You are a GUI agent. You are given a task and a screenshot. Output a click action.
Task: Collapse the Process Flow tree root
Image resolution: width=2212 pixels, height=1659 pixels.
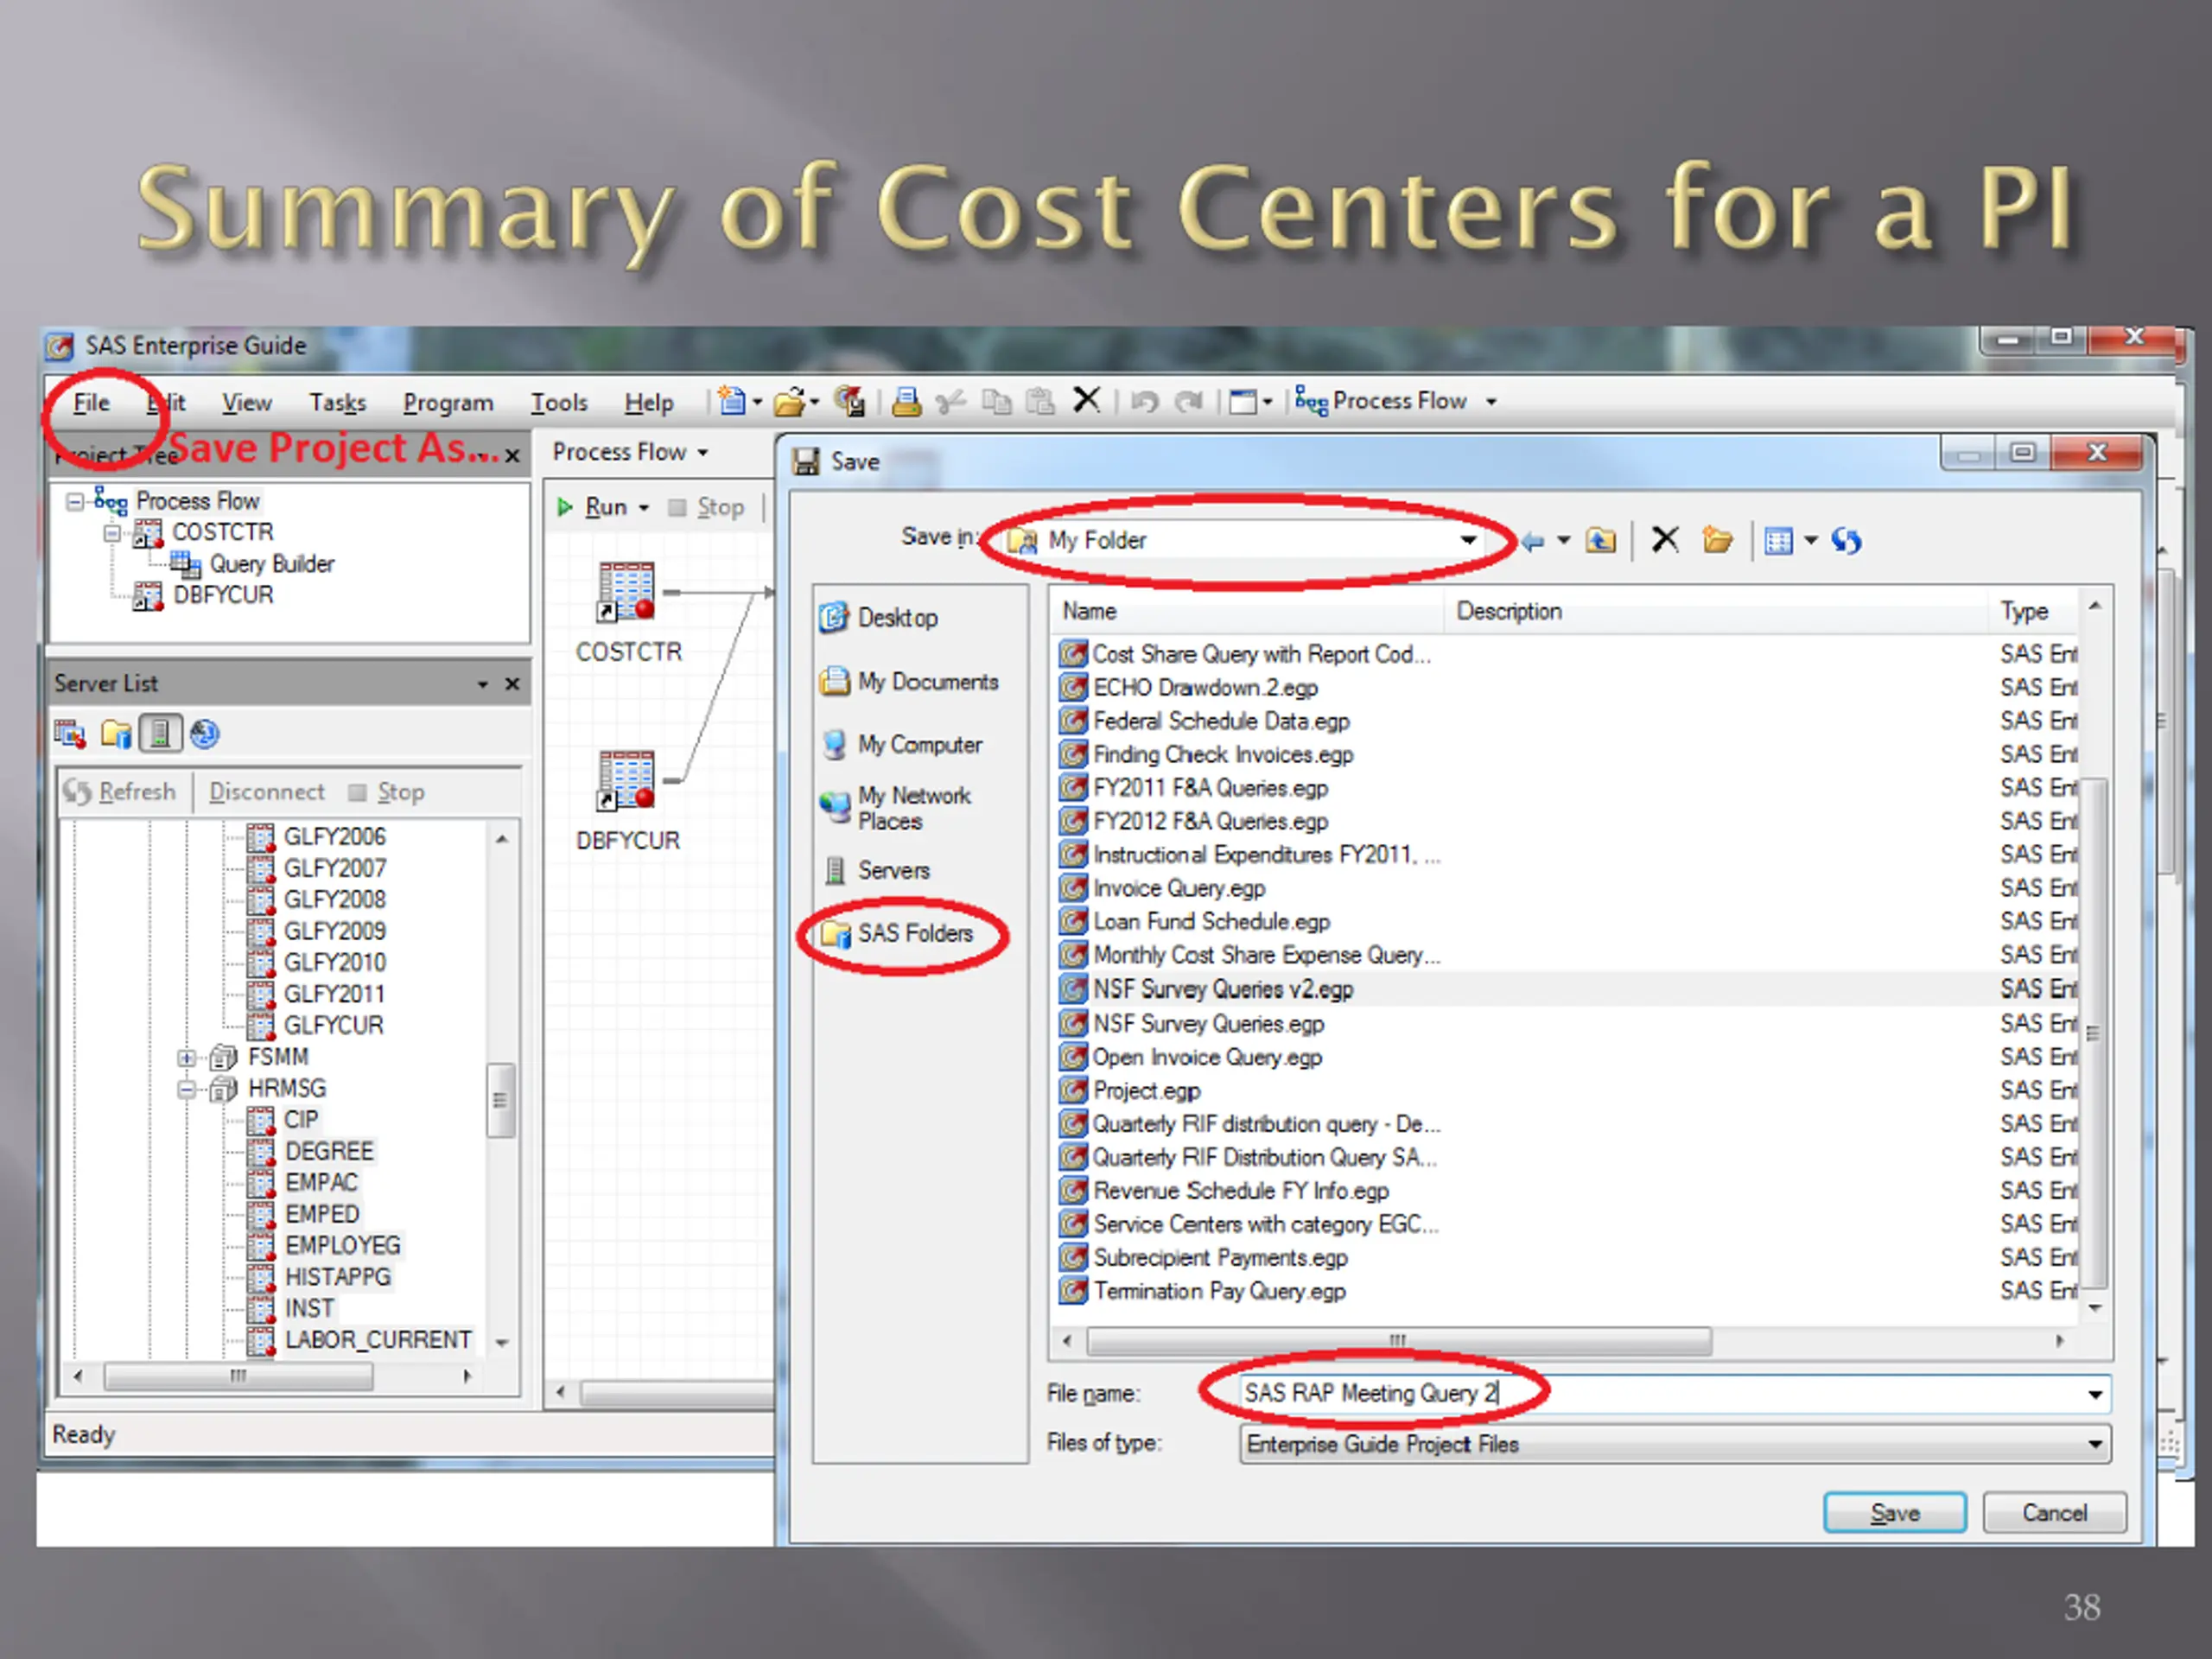tap(75, 501)
